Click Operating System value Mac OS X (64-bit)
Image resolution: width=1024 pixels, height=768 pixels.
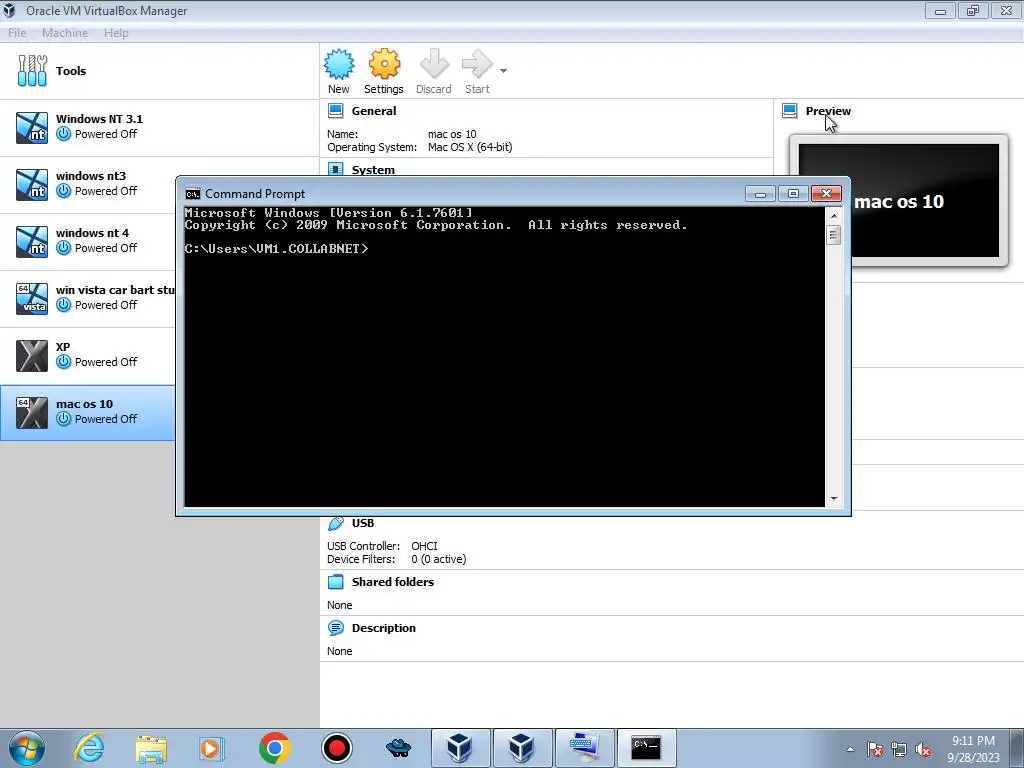[x=470, y=147]
